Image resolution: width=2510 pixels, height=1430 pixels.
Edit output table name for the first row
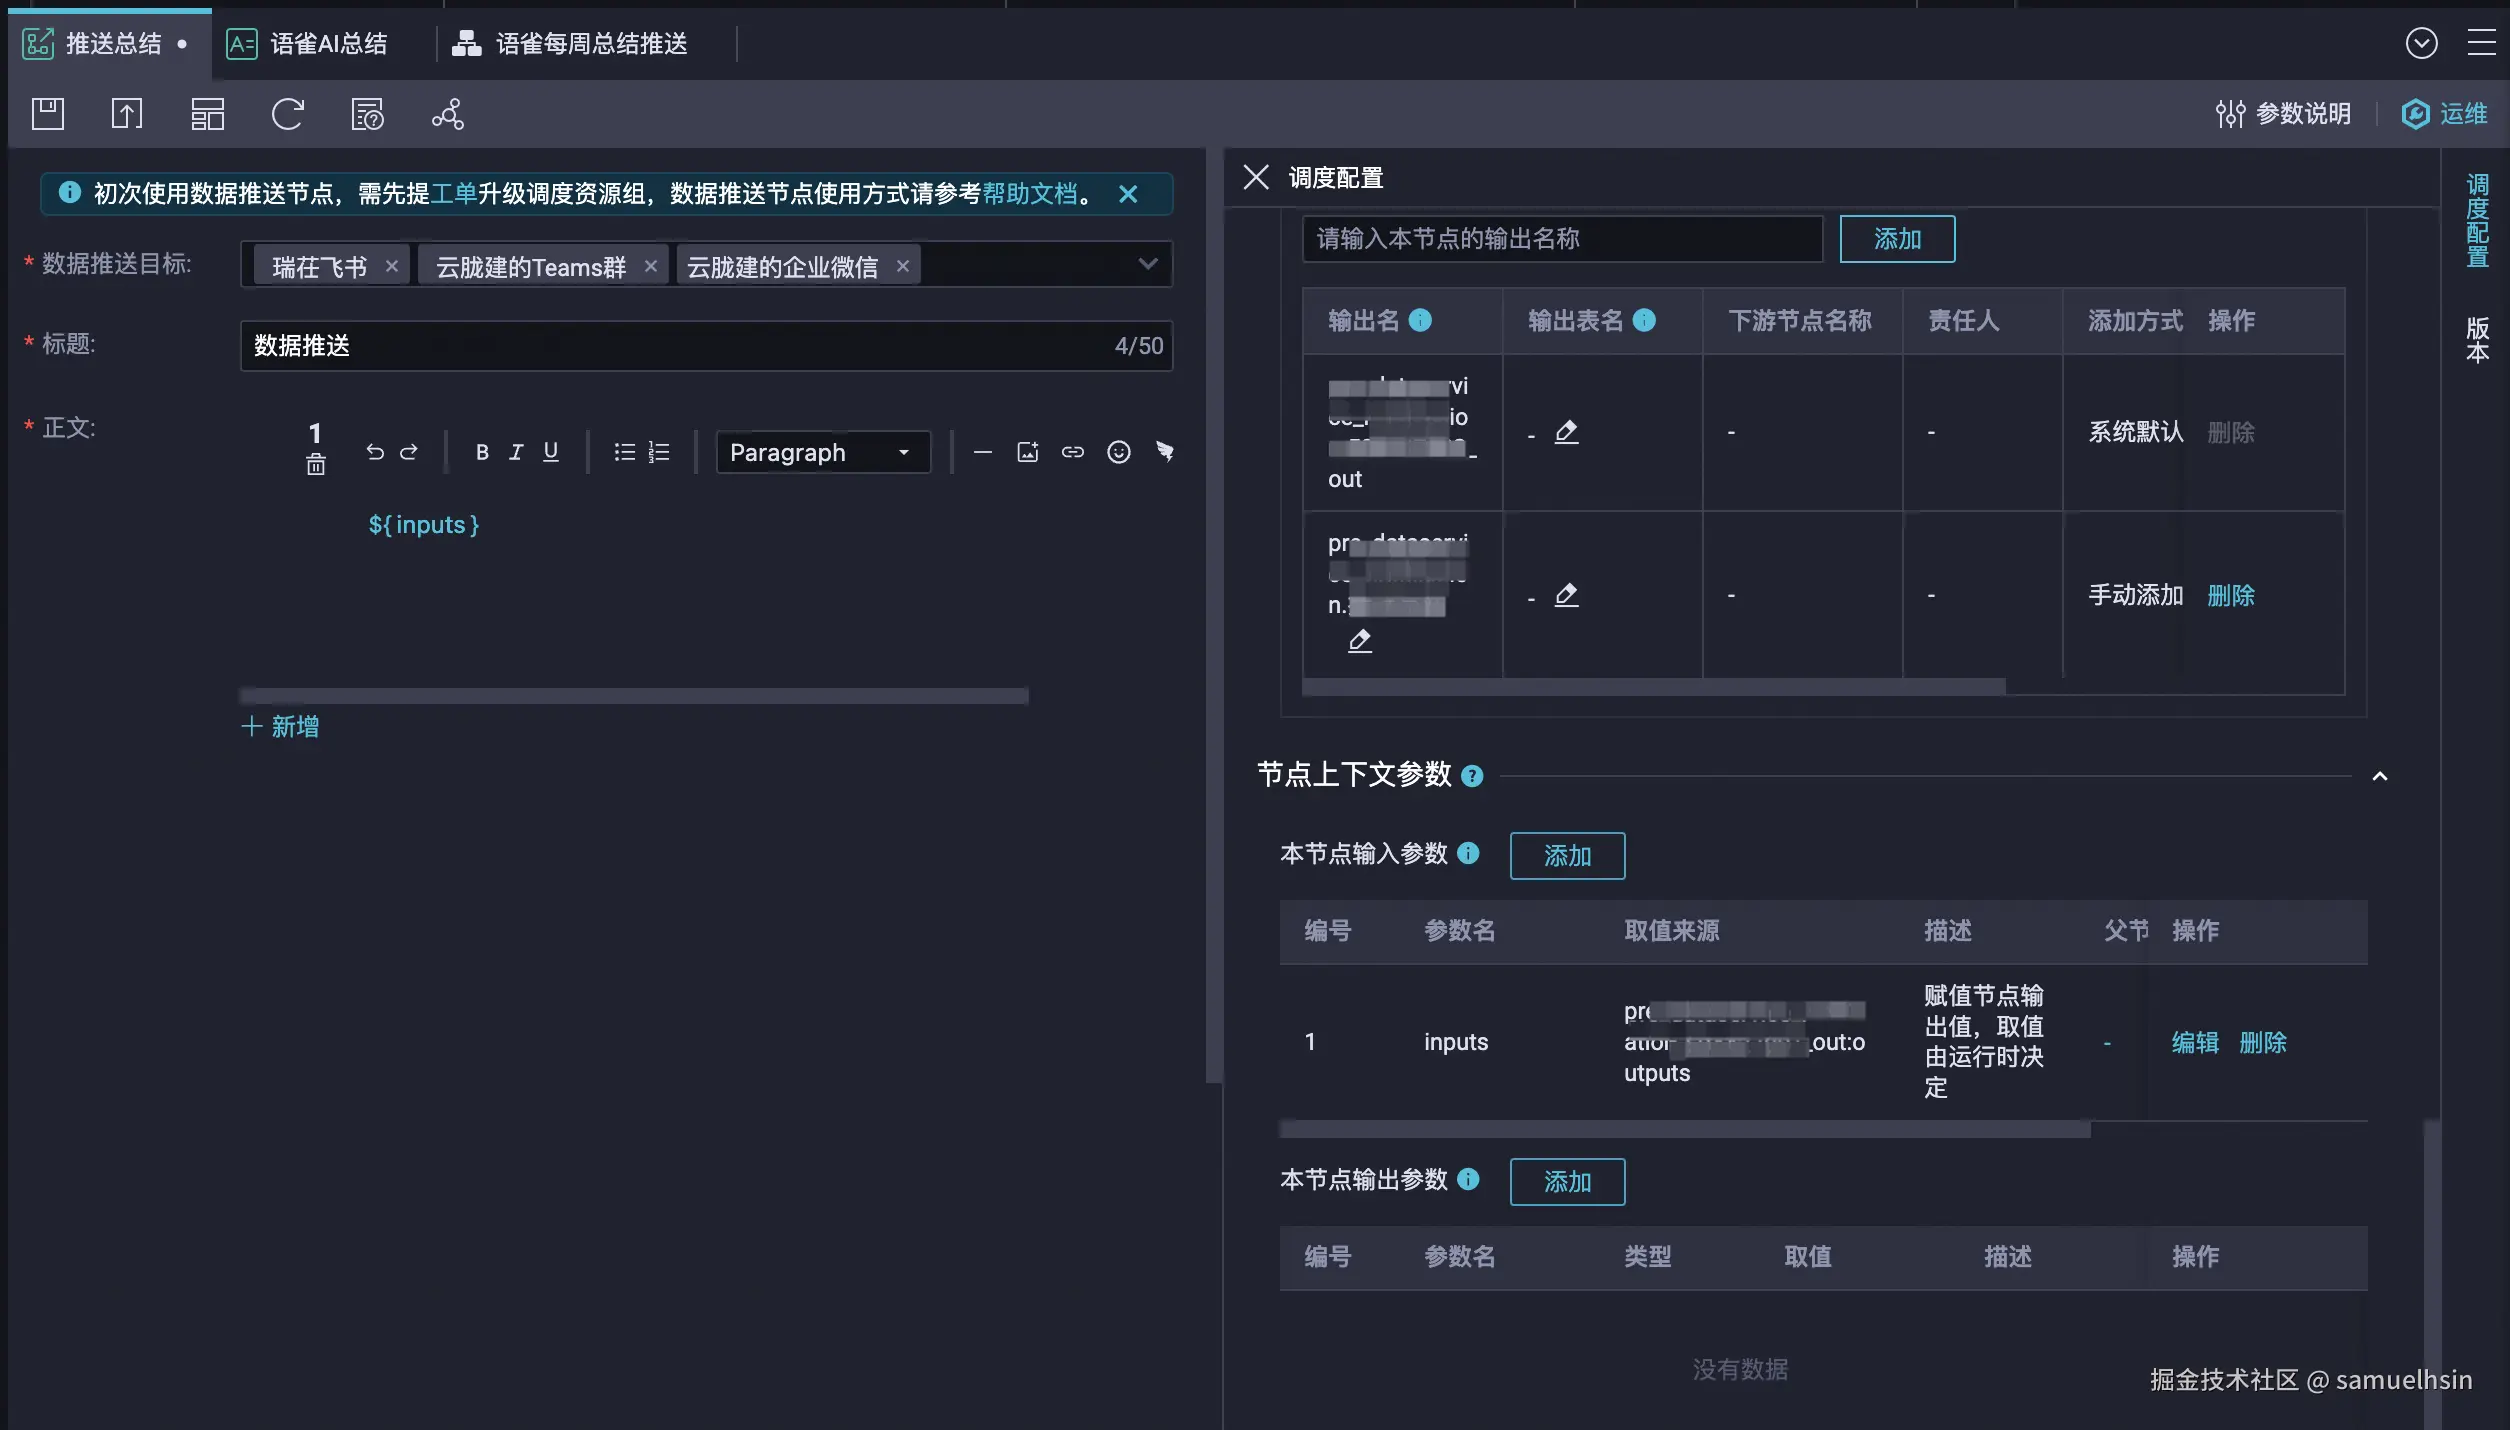pyautogui.click(x=1566, y=432)
